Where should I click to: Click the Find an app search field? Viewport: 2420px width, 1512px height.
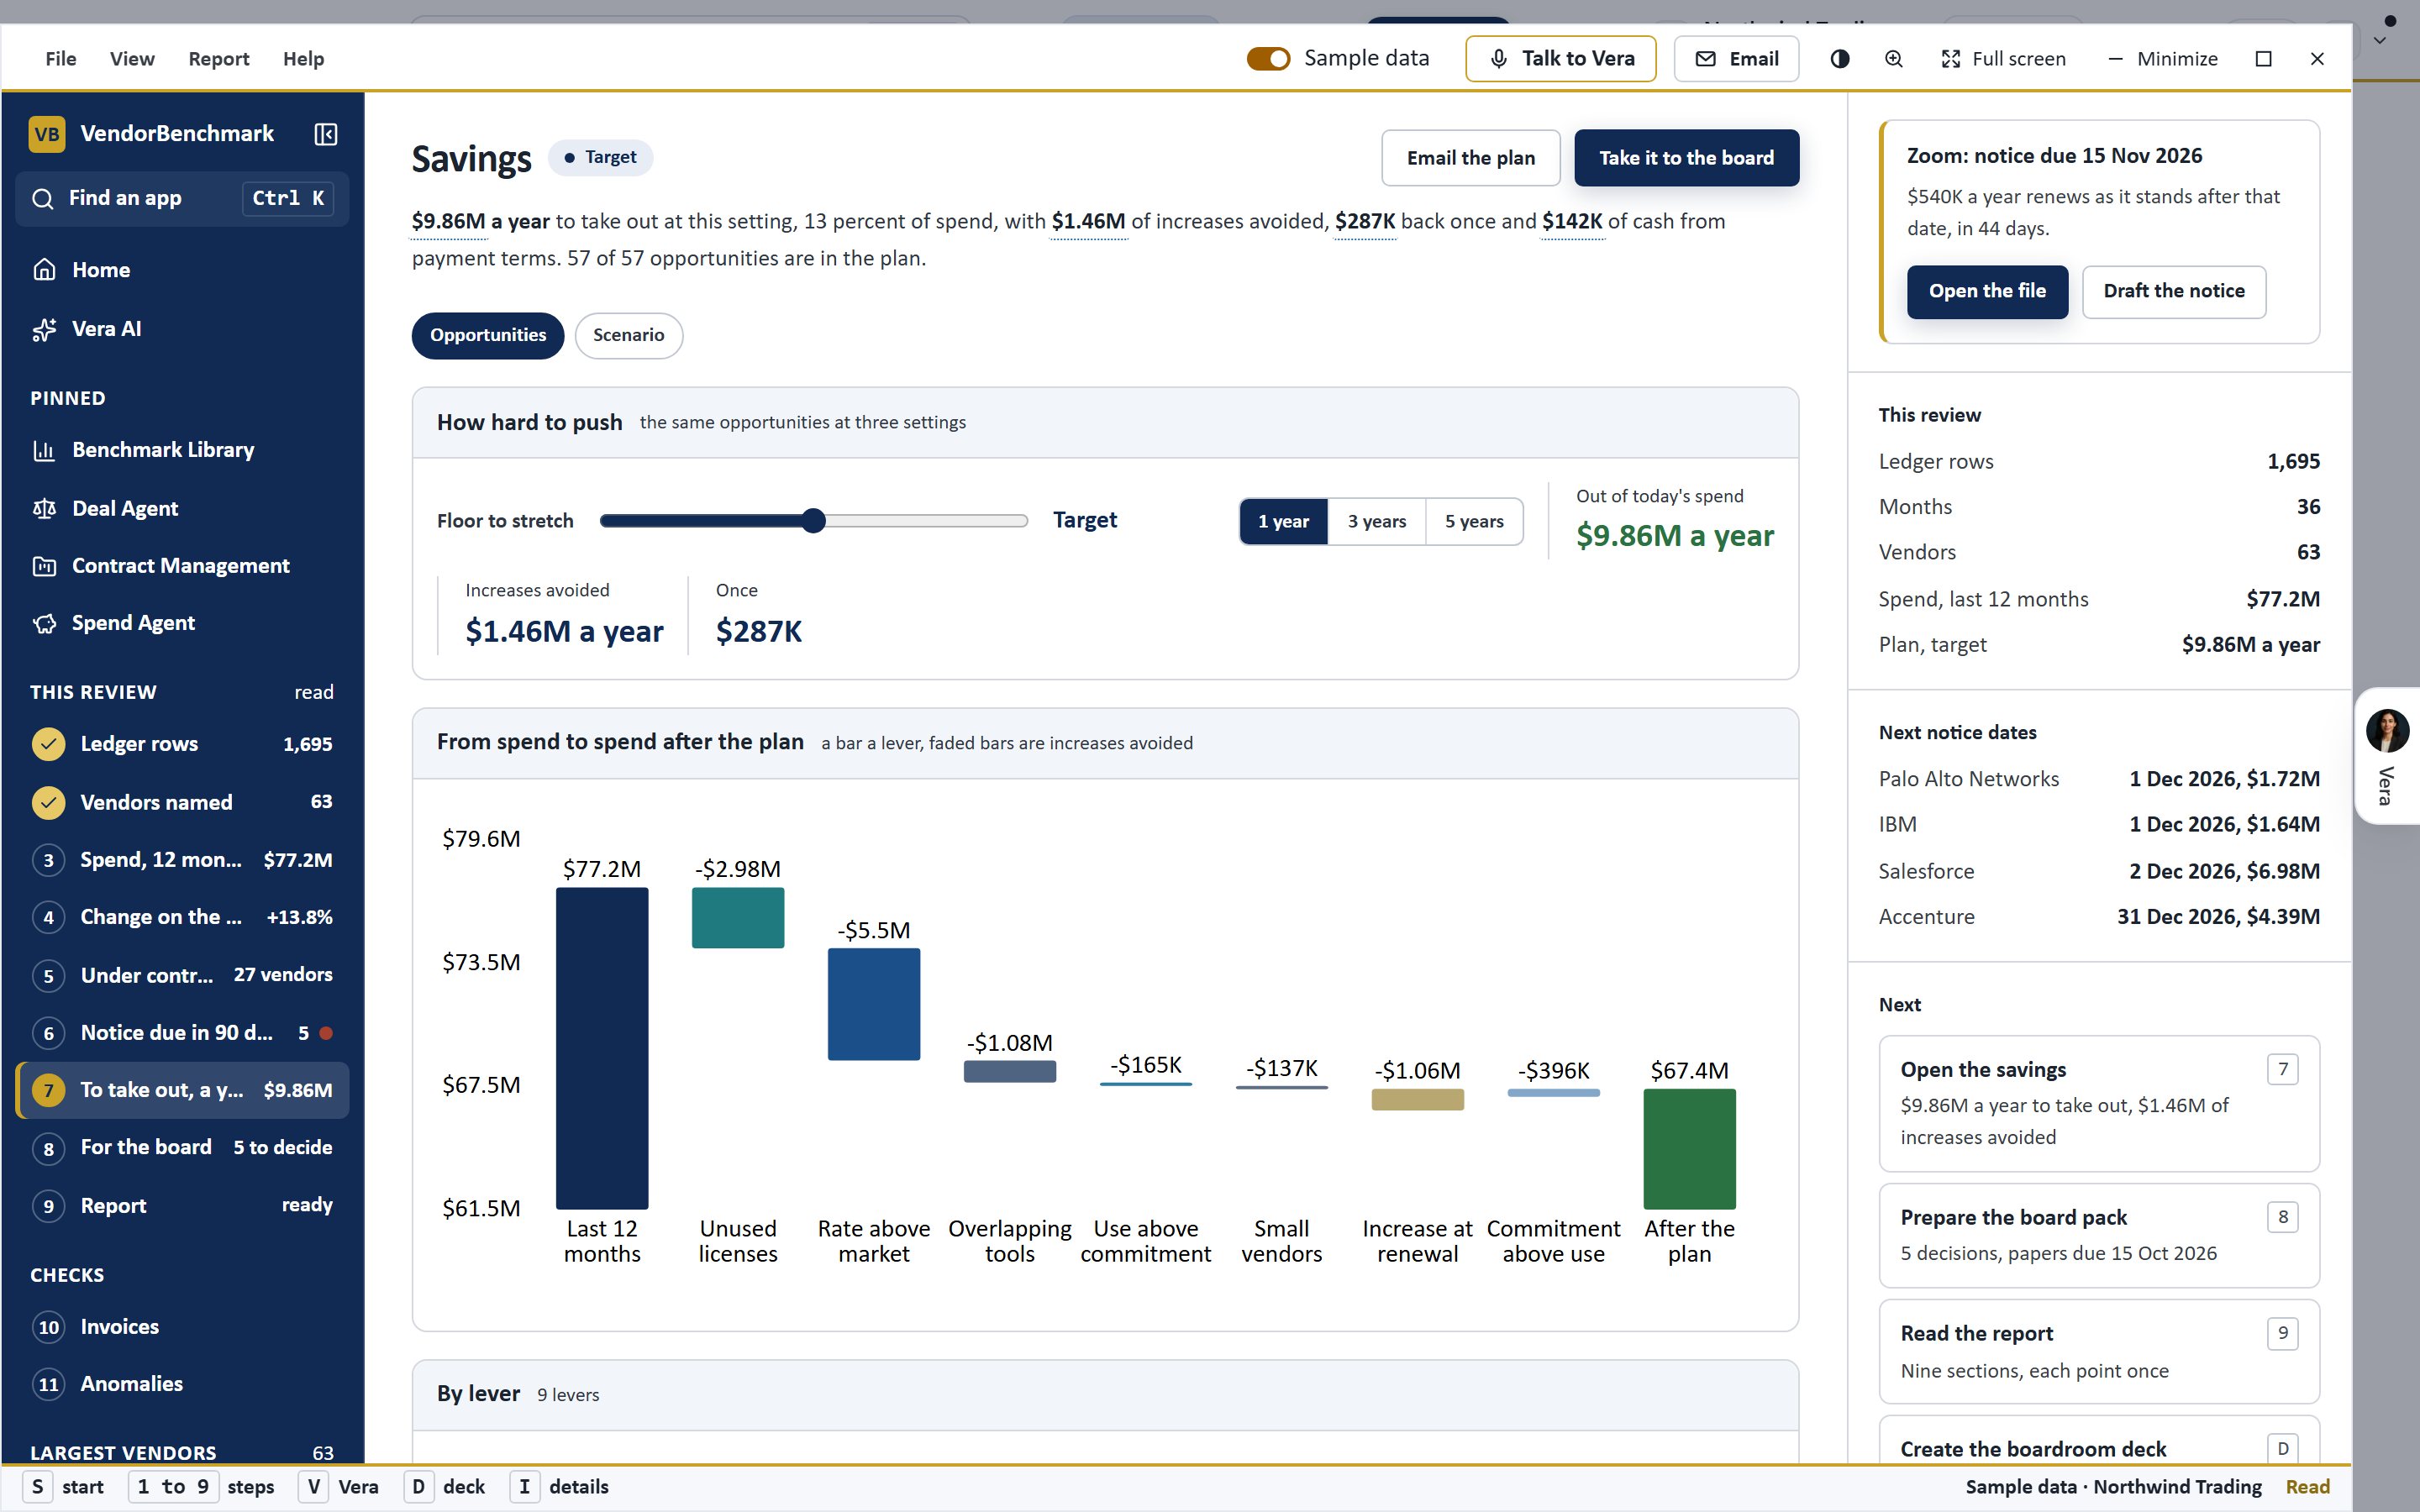[x=182, y=198]
